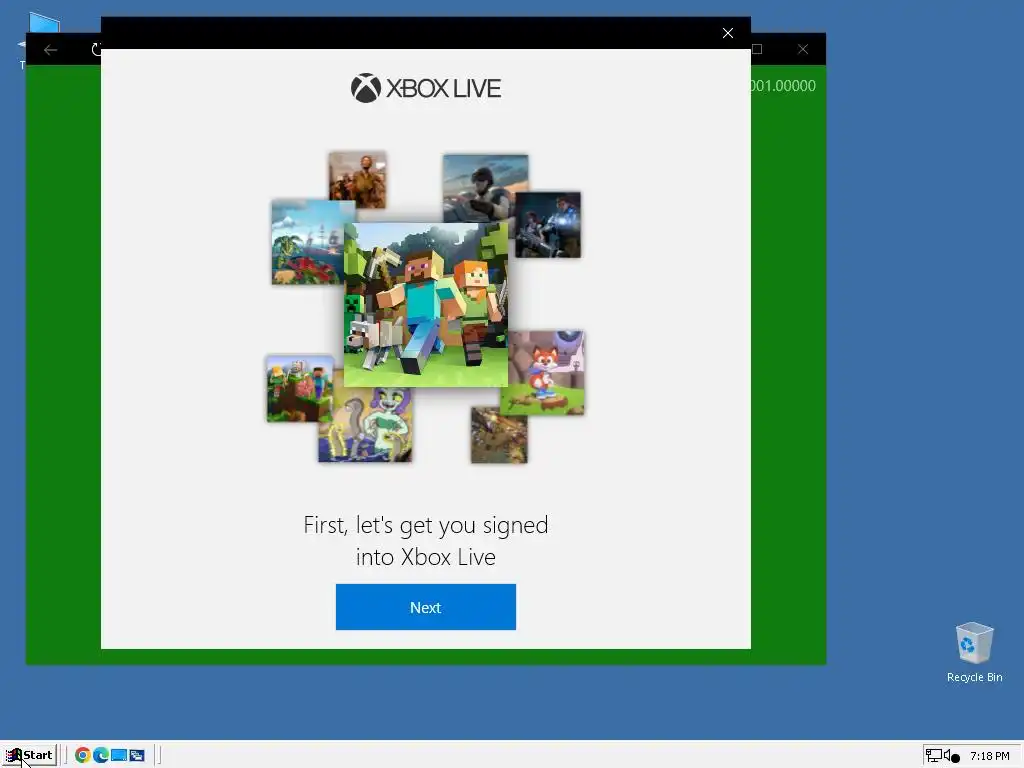
Task: Click the Xbox Live logo
Action: [x=426, y=88]
